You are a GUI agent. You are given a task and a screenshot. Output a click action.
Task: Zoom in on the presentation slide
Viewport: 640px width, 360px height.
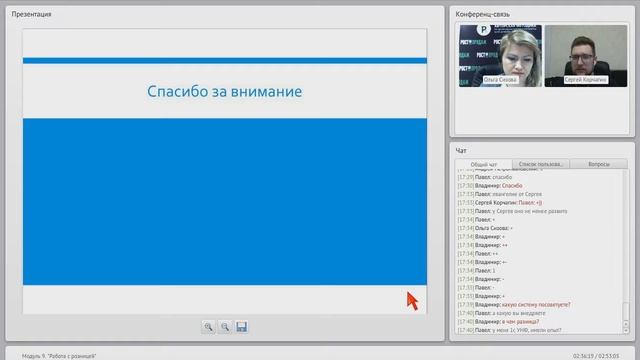click(x=209, y=327)
